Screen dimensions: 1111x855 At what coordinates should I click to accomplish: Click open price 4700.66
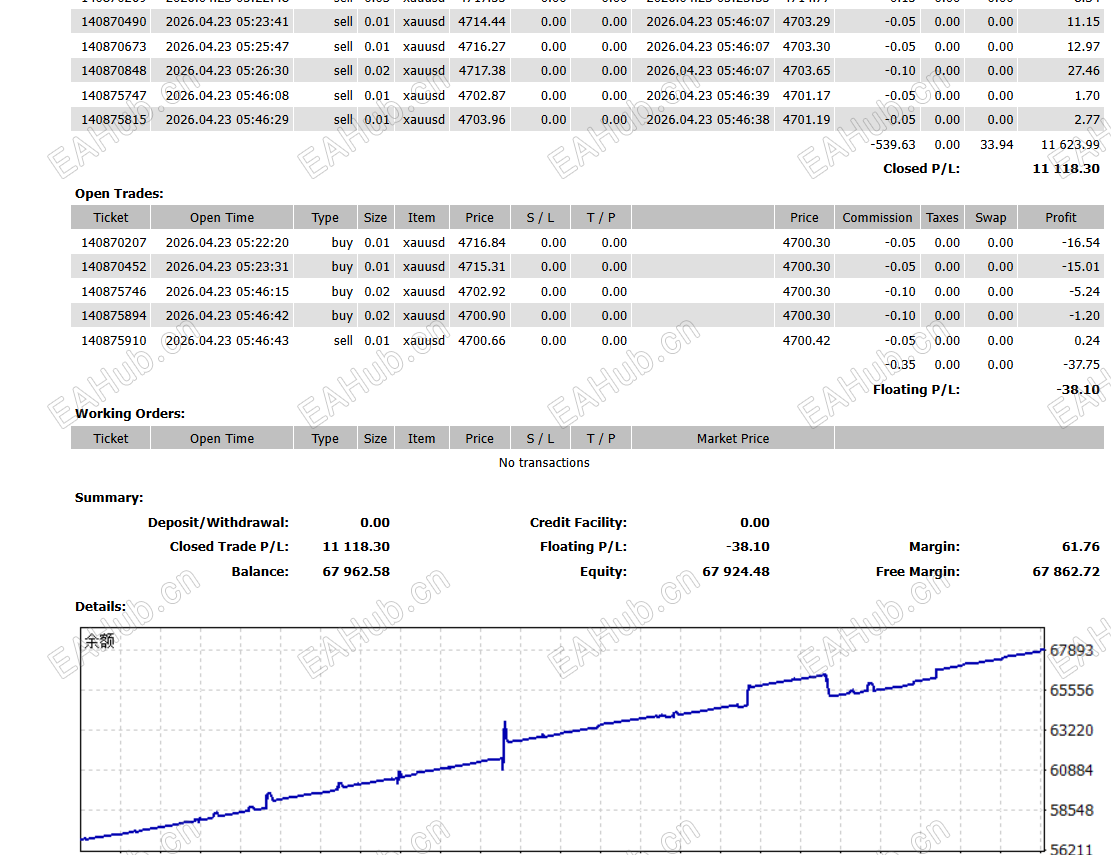[x=482, y=341]
